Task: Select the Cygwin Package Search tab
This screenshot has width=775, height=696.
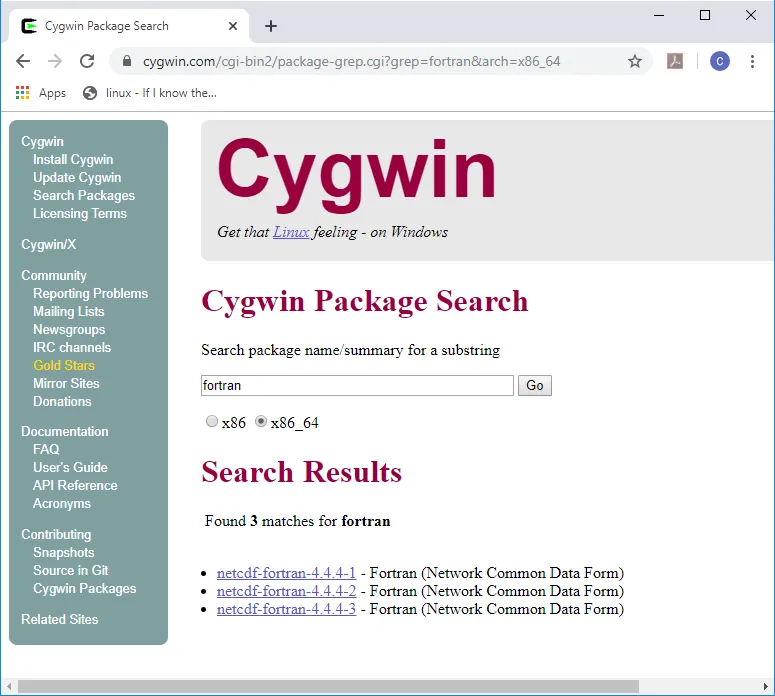Action: click(129, 26)
